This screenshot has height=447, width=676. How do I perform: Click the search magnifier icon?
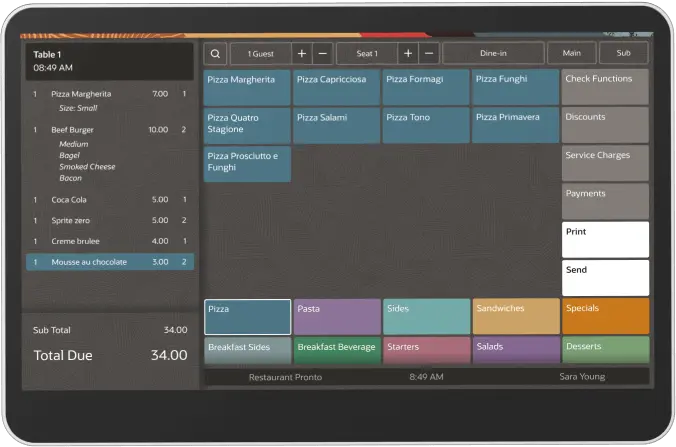pos(215,54)
